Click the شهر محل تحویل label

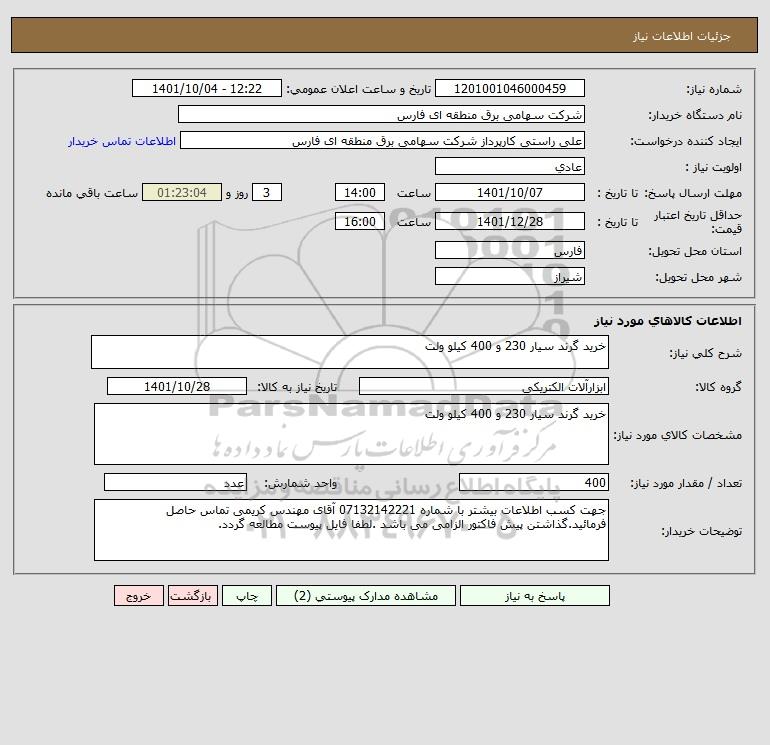click(698, 277)
